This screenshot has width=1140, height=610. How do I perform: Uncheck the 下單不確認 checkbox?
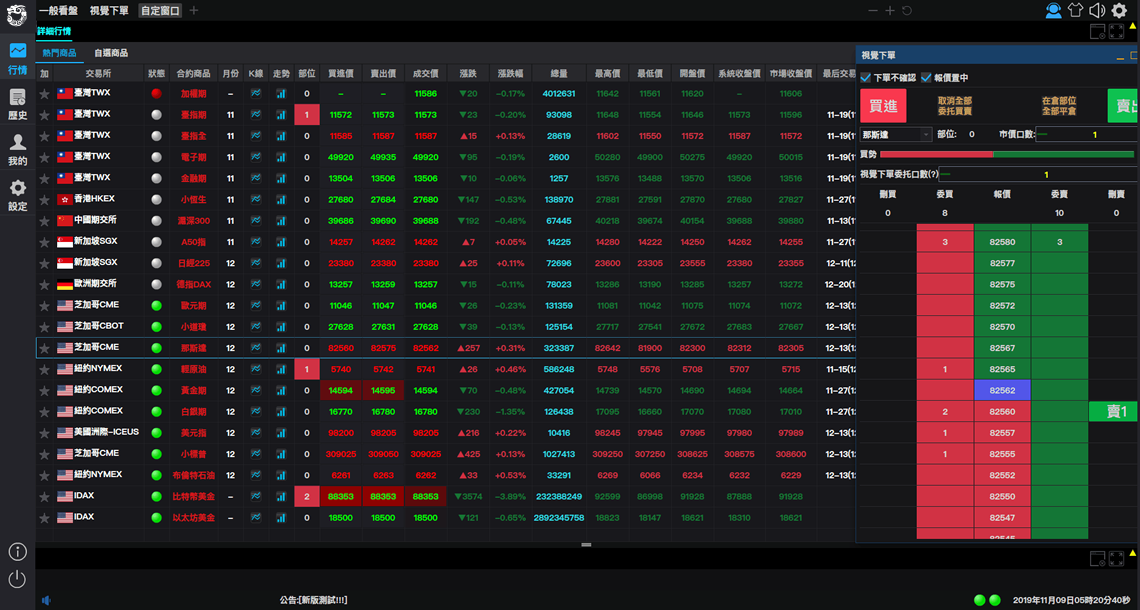coord(866,78)
